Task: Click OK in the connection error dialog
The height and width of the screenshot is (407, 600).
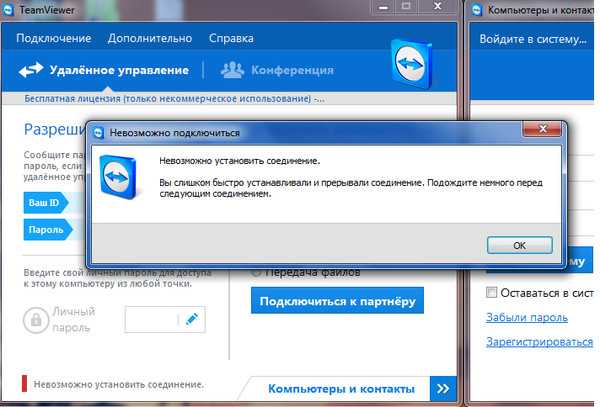Action: [520, 245]
